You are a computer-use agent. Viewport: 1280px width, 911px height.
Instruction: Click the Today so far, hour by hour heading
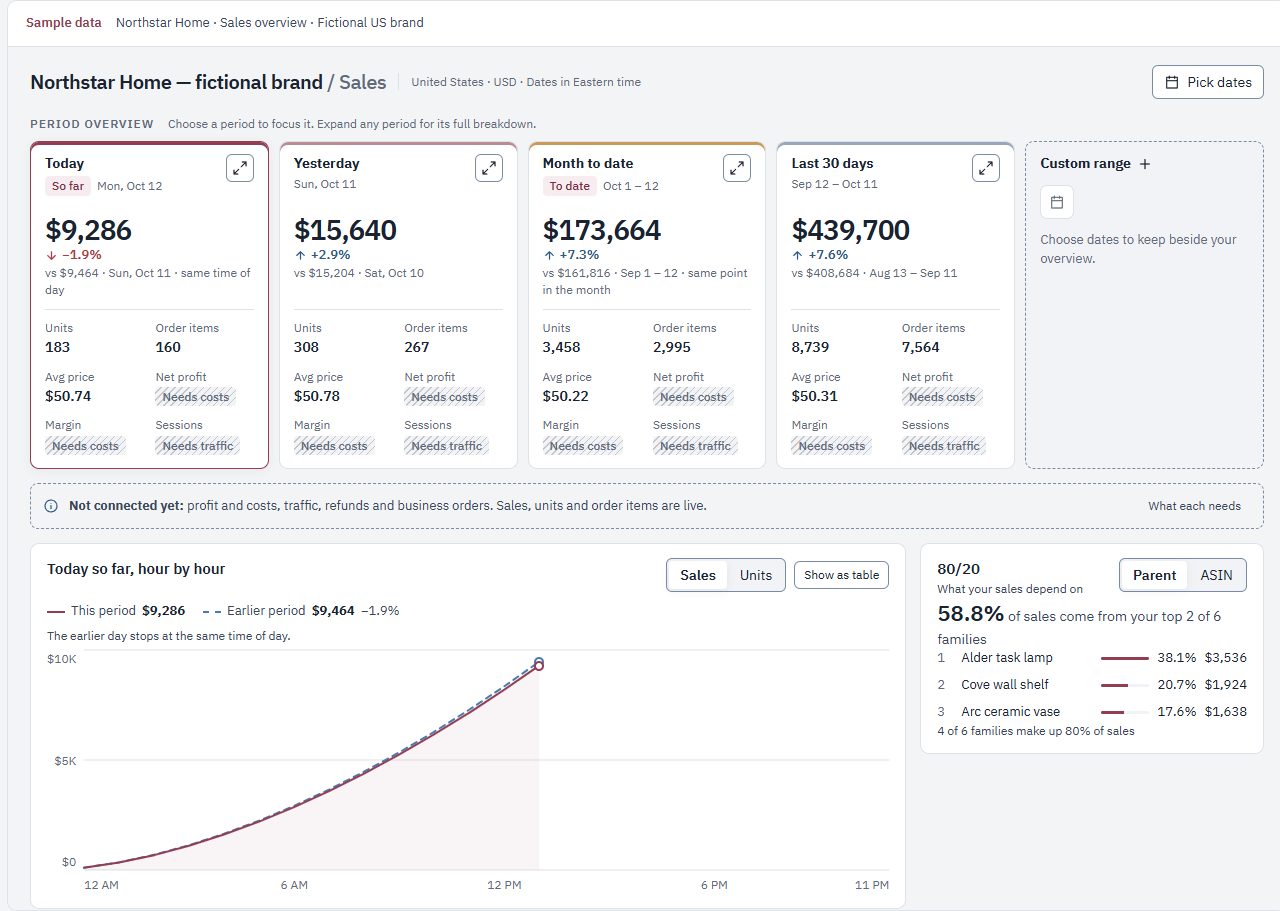click(136, 569)
